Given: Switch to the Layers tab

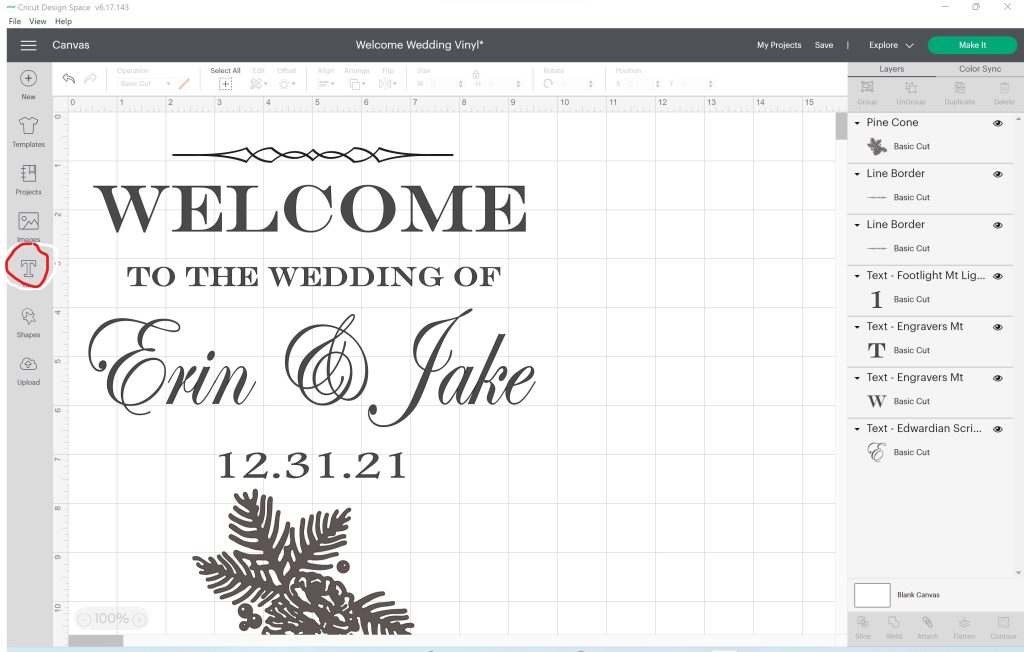Looking at the screenshot, I should tap(891, 69).
